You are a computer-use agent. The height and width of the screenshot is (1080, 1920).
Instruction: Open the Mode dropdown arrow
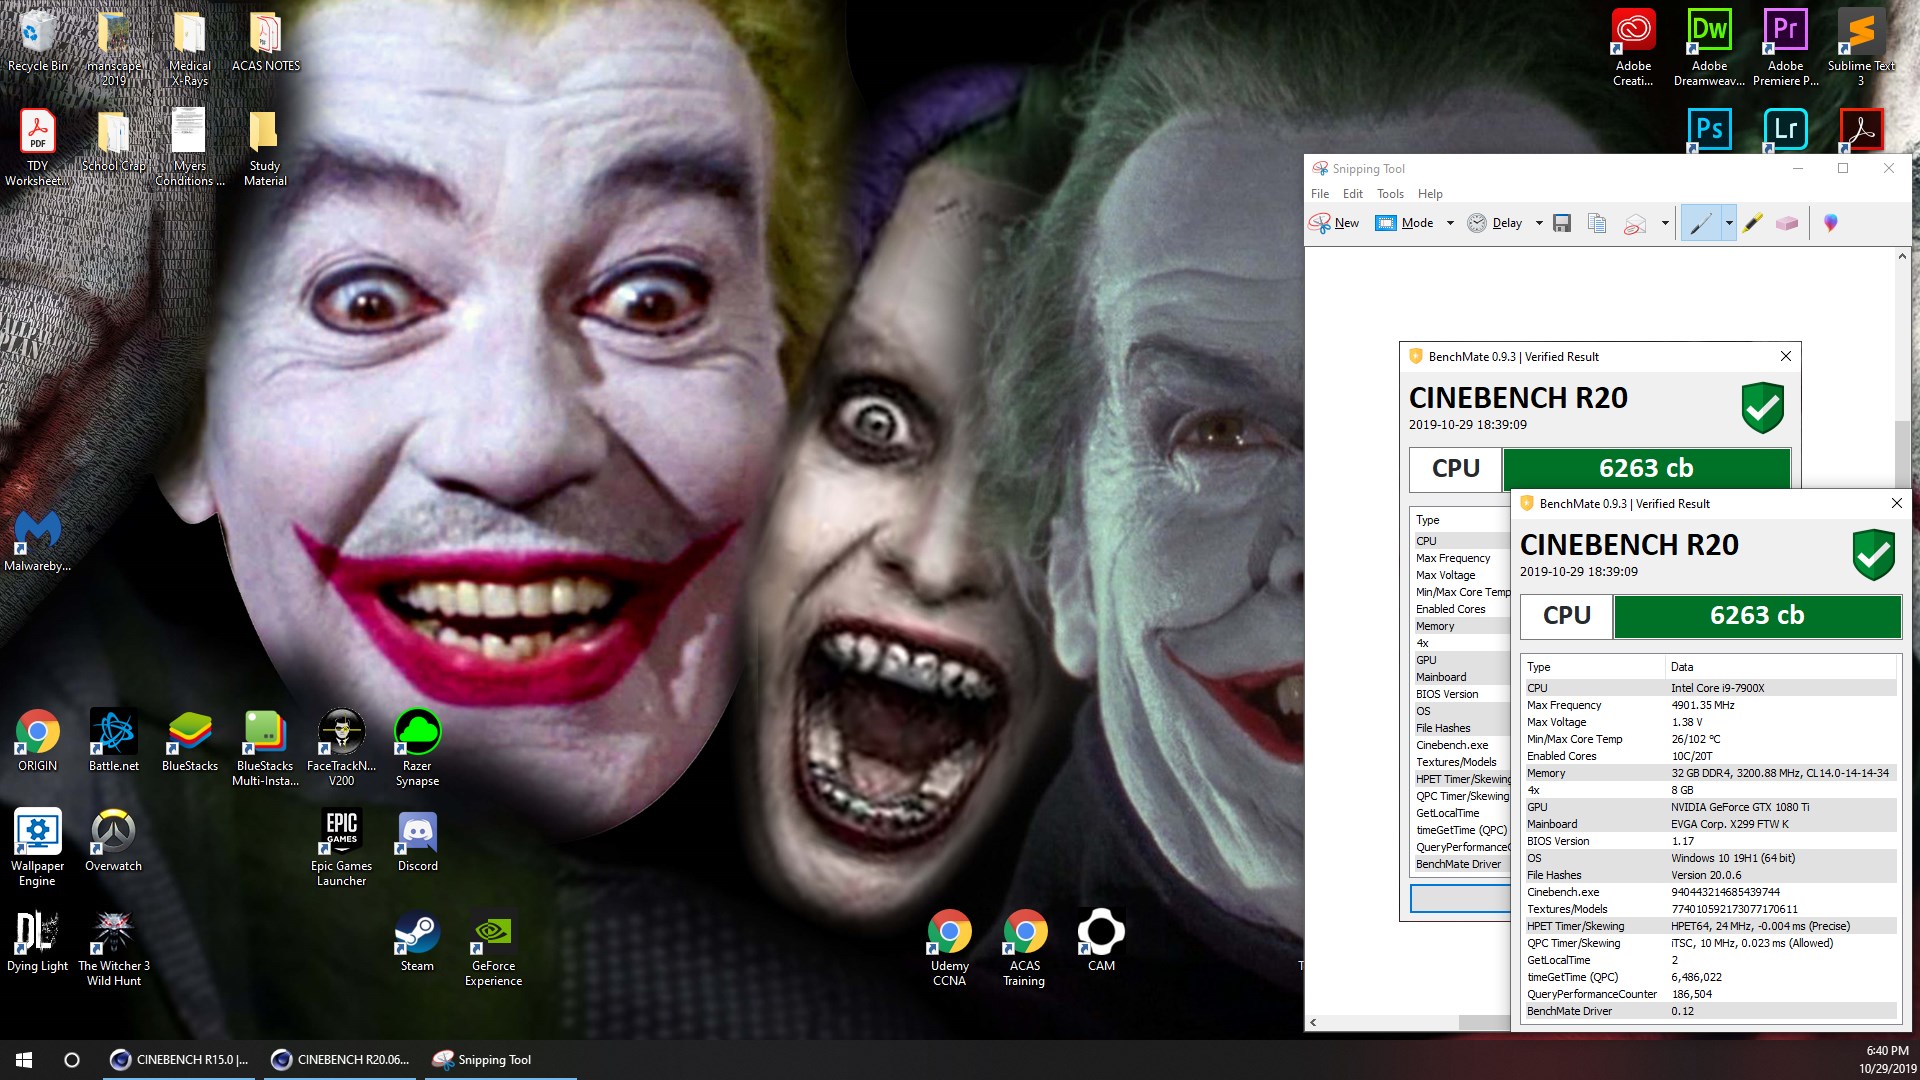click(1450, 223)
